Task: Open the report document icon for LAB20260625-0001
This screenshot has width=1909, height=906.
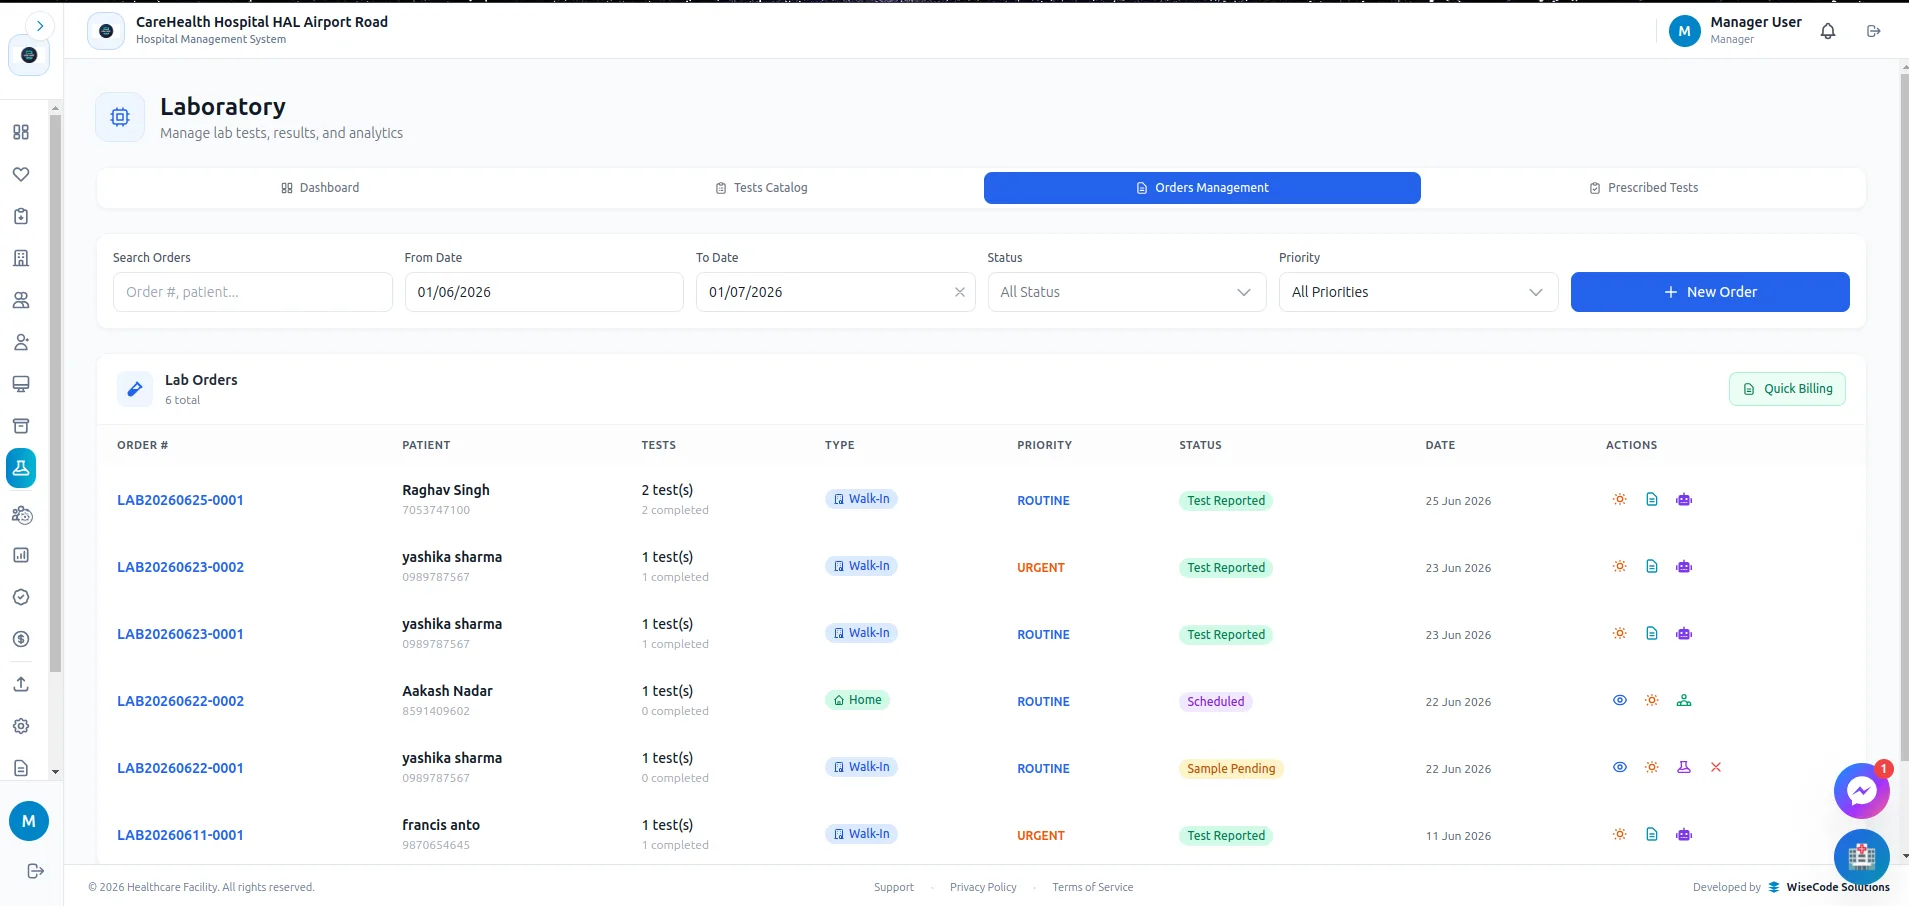Action: tap(1652, 500)
